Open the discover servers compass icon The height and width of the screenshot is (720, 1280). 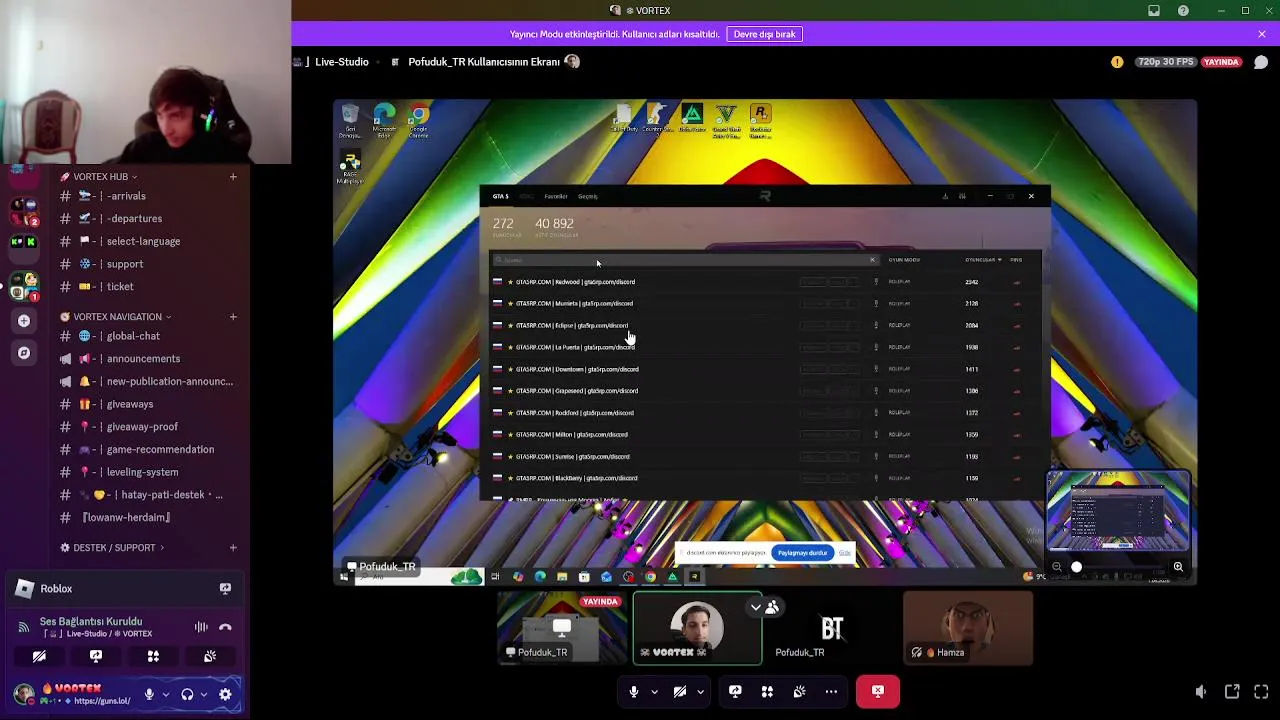click(24, 353)
